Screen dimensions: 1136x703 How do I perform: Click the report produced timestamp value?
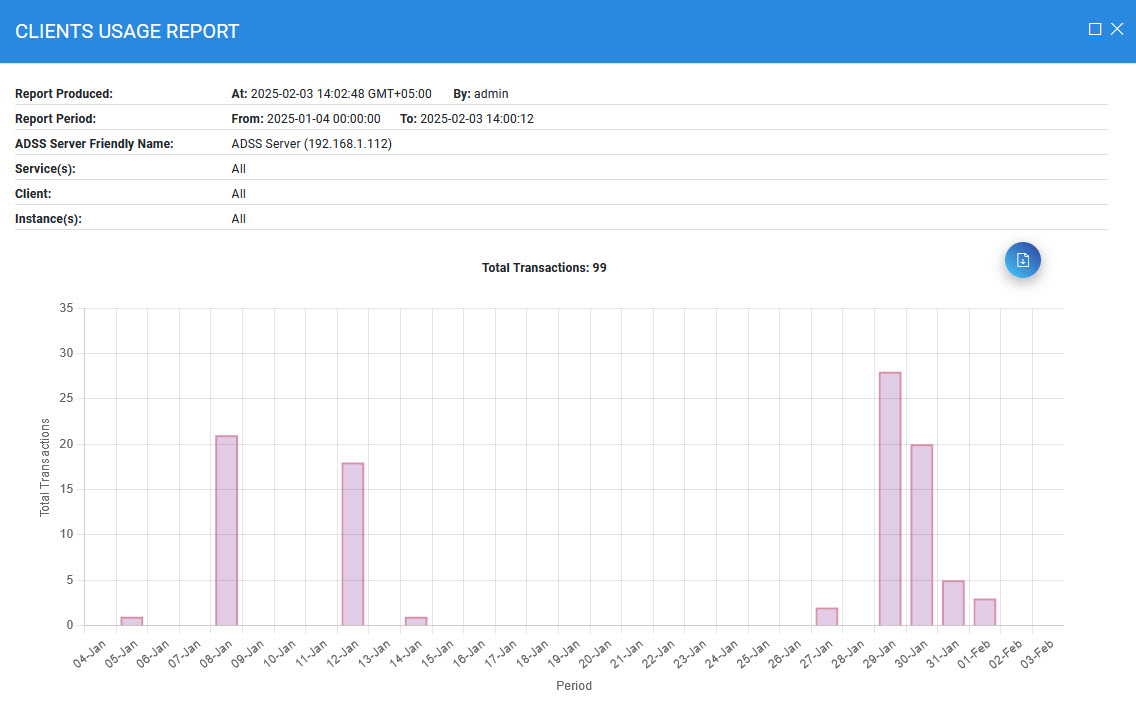coord(340,94)
